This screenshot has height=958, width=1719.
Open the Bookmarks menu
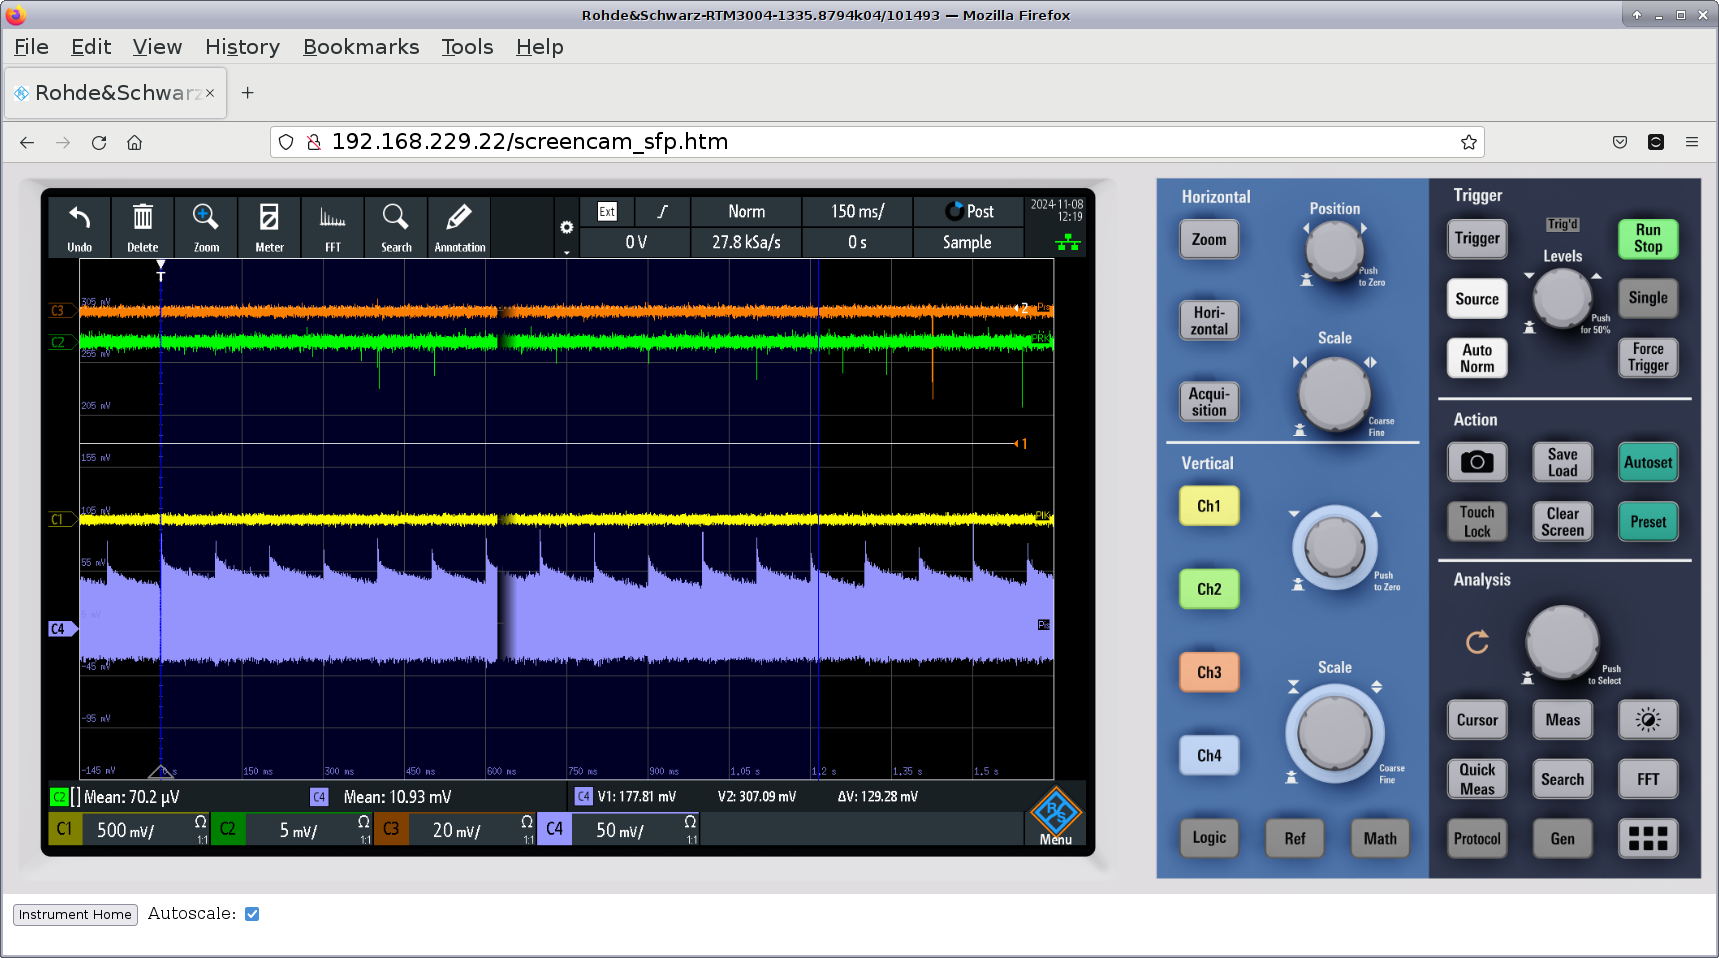click(x=361, y=47)
